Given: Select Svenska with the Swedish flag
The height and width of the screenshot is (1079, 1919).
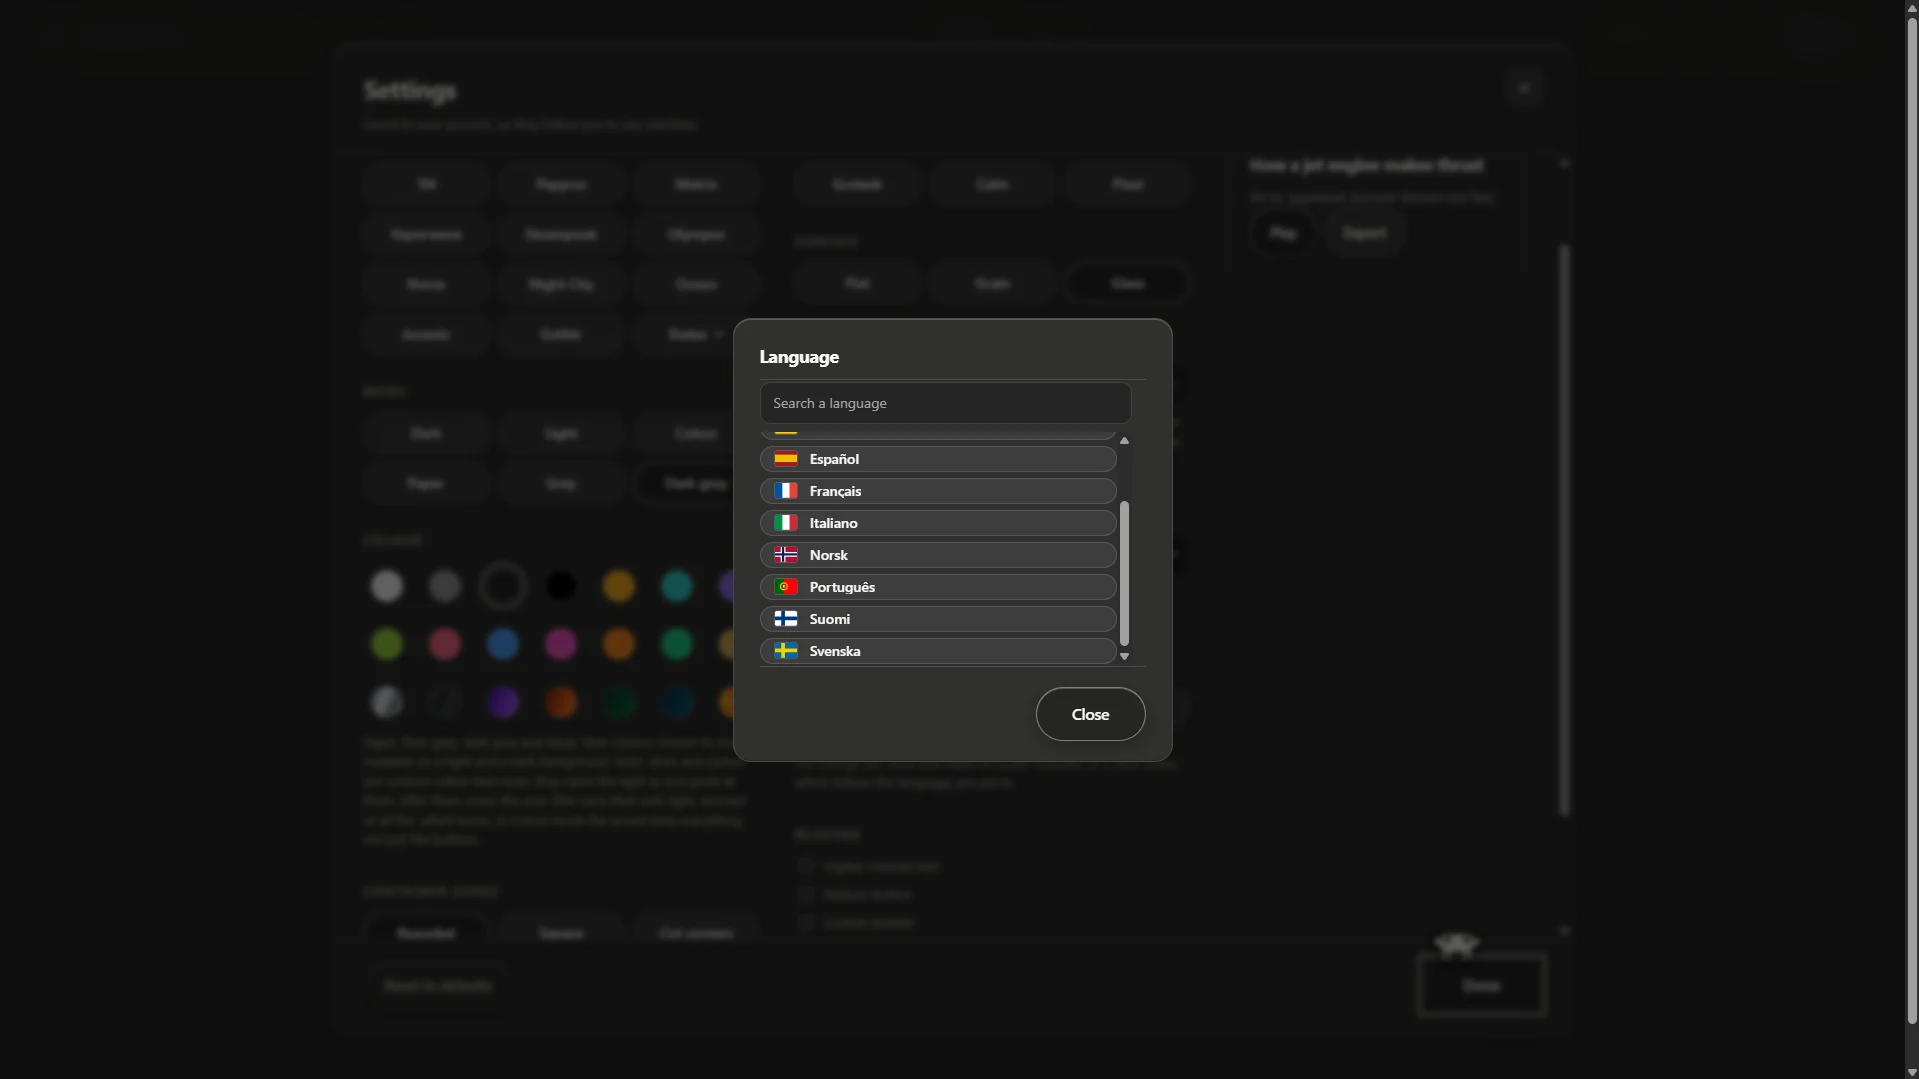Looking at the screenshot, I should click(938, 651).
